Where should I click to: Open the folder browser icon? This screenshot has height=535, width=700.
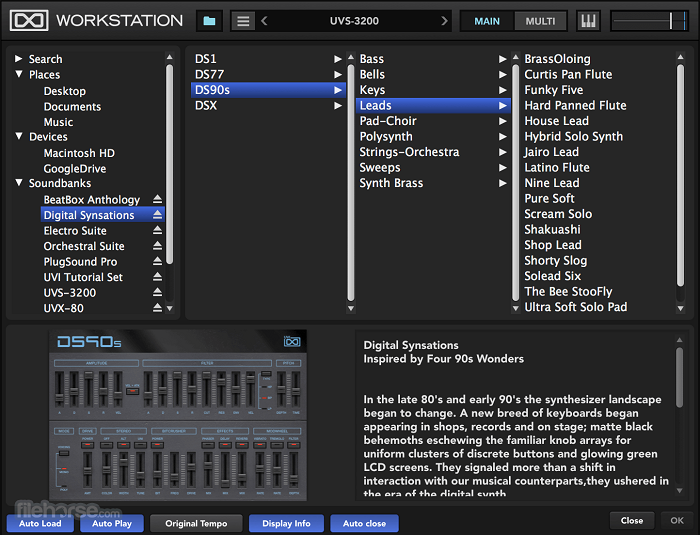pos(209,20)
